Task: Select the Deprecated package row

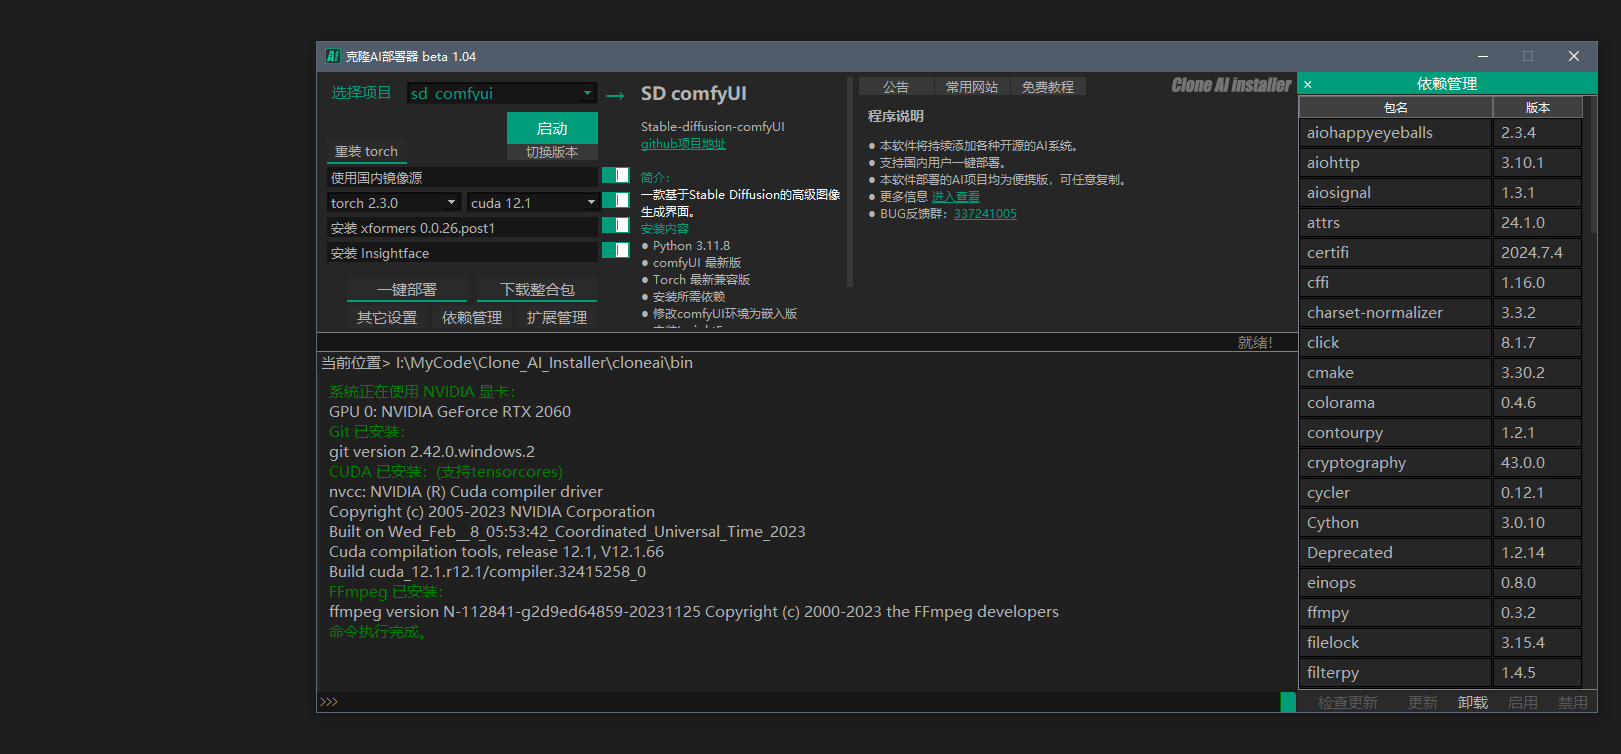Action: click(x=1441, y=553)
